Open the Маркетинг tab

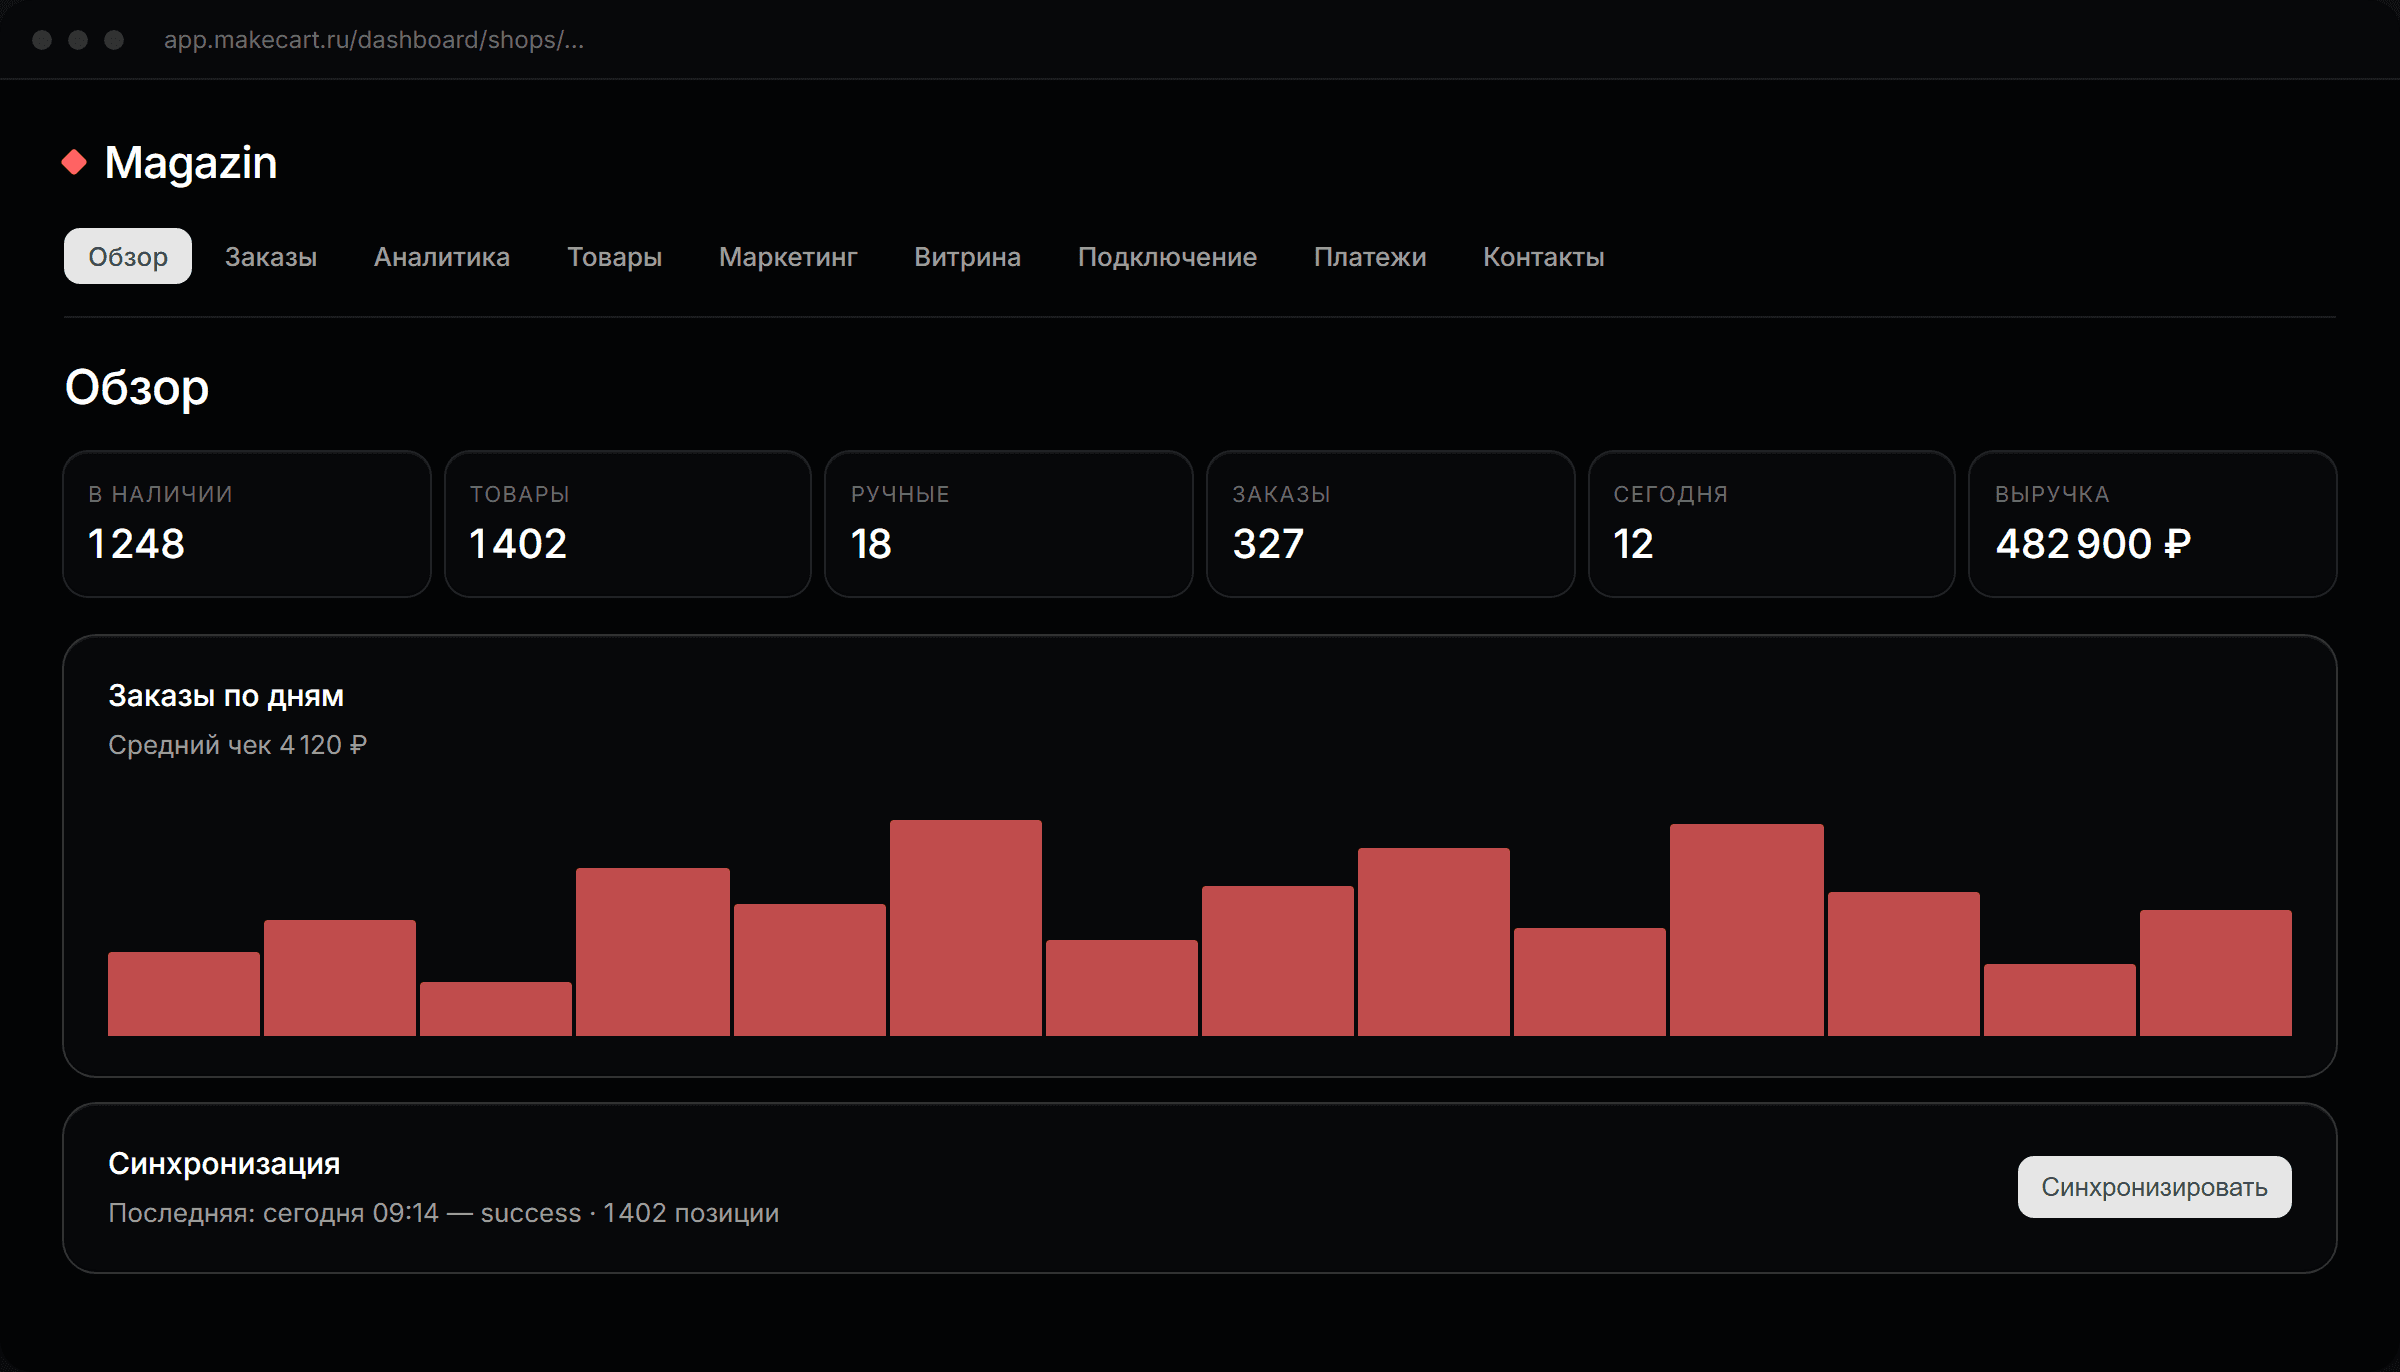coord(788,257)
